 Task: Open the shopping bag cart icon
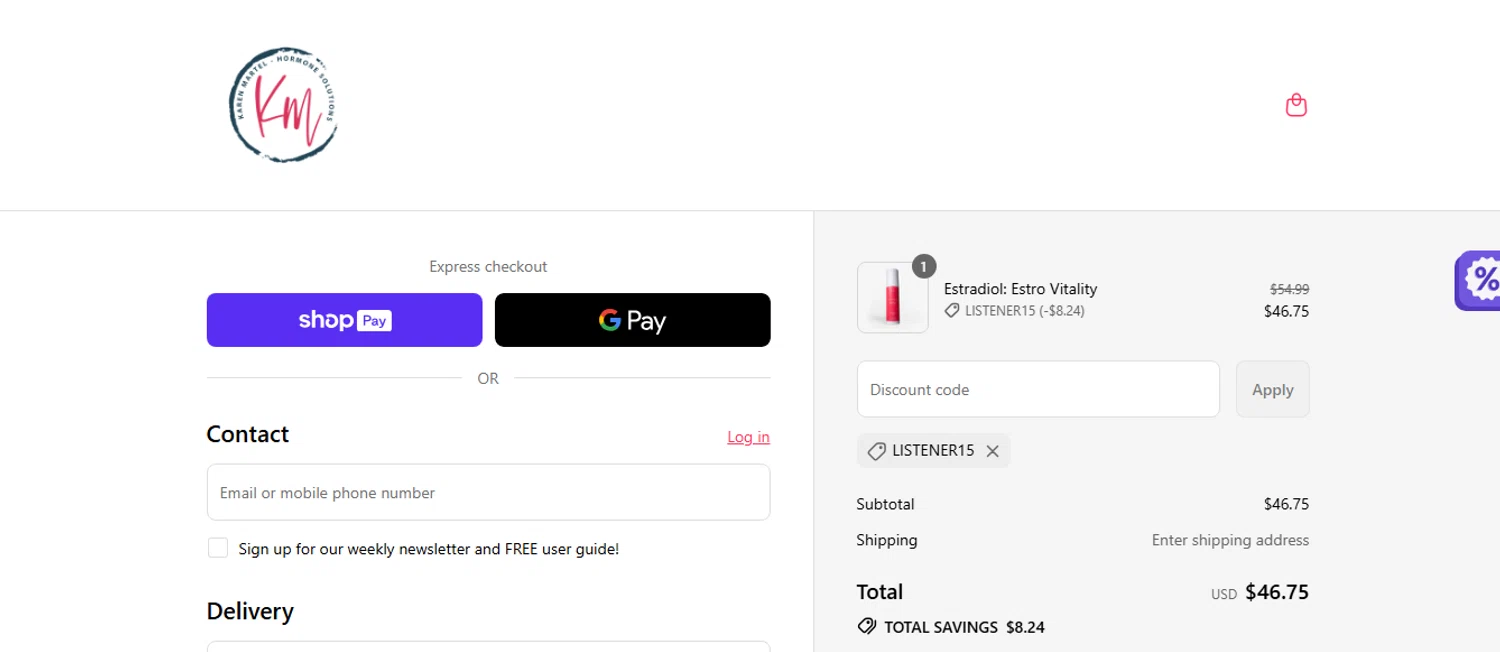coord(1296,105)
